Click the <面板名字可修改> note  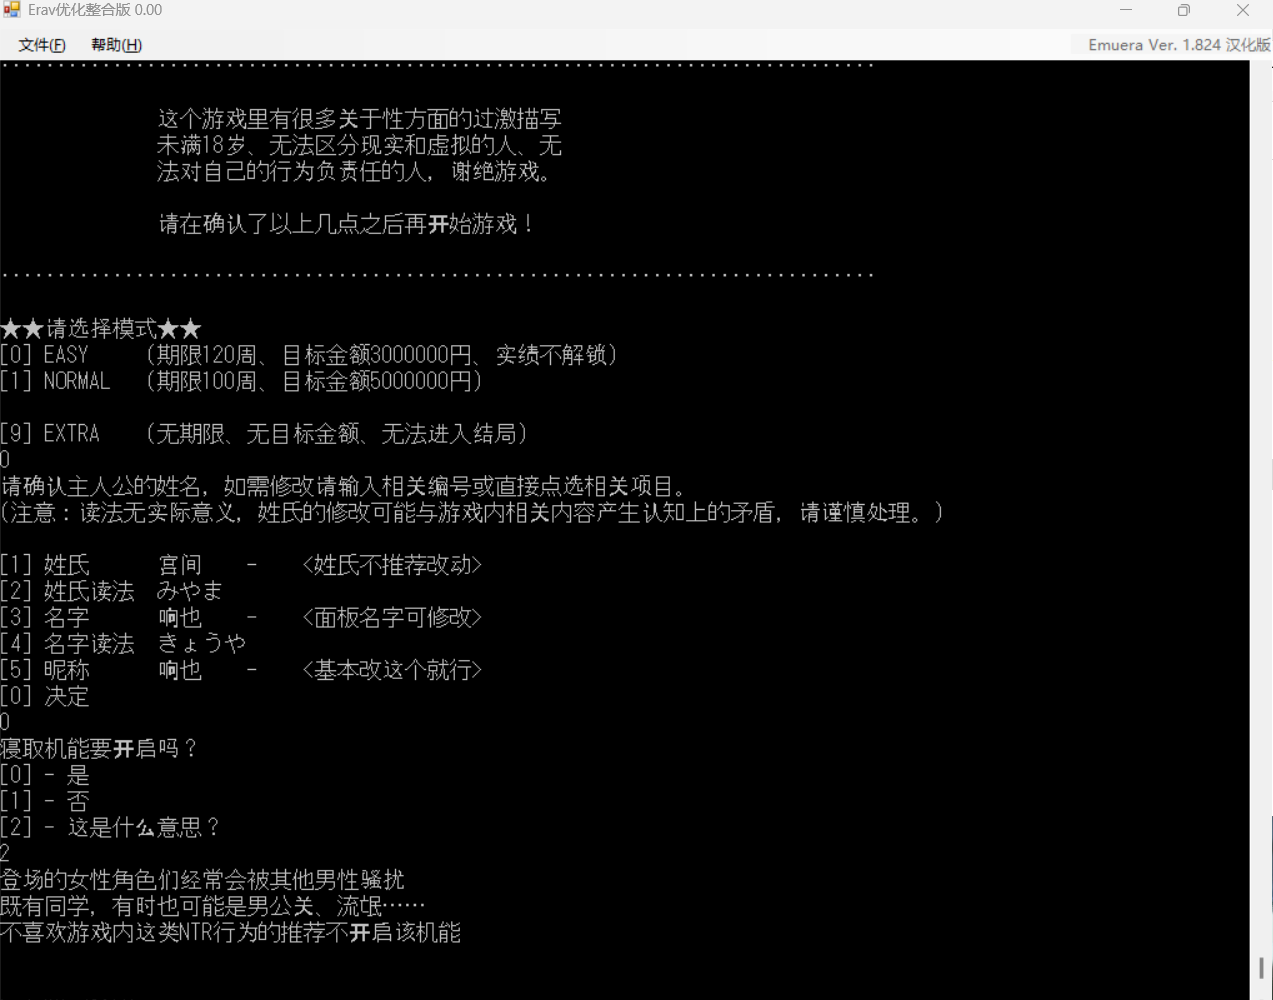(392, 617)
